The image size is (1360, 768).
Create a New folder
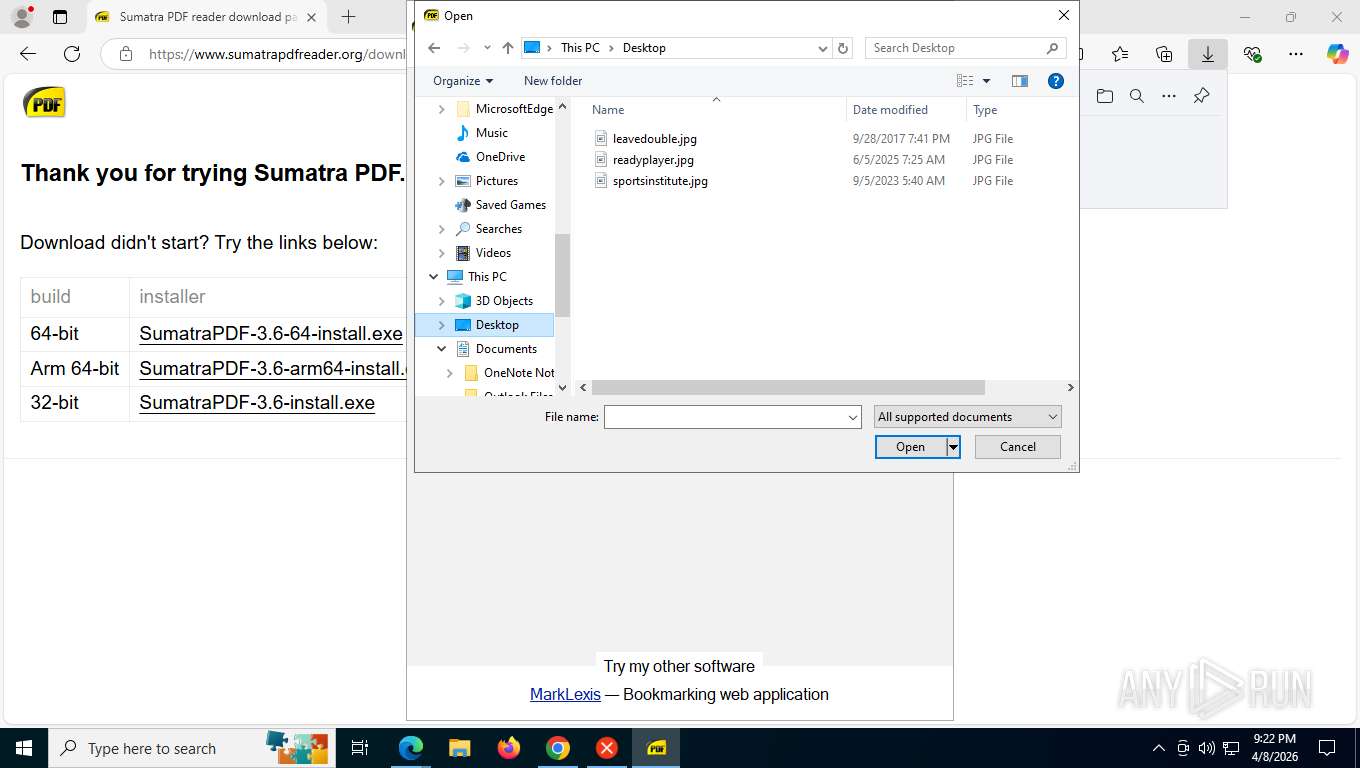click(x=553, y=81)
